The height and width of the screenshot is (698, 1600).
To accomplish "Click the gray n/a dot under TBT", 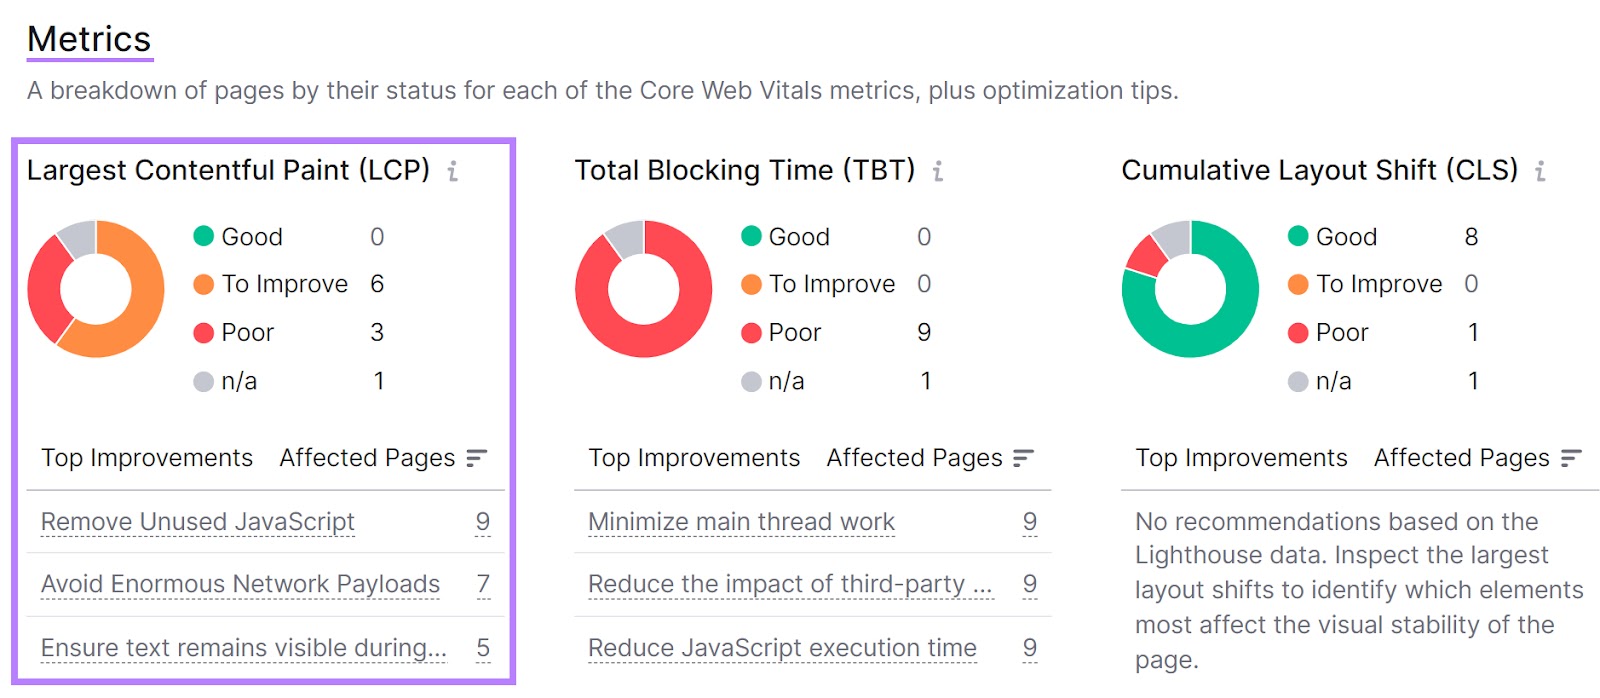I will pos(750,381).
